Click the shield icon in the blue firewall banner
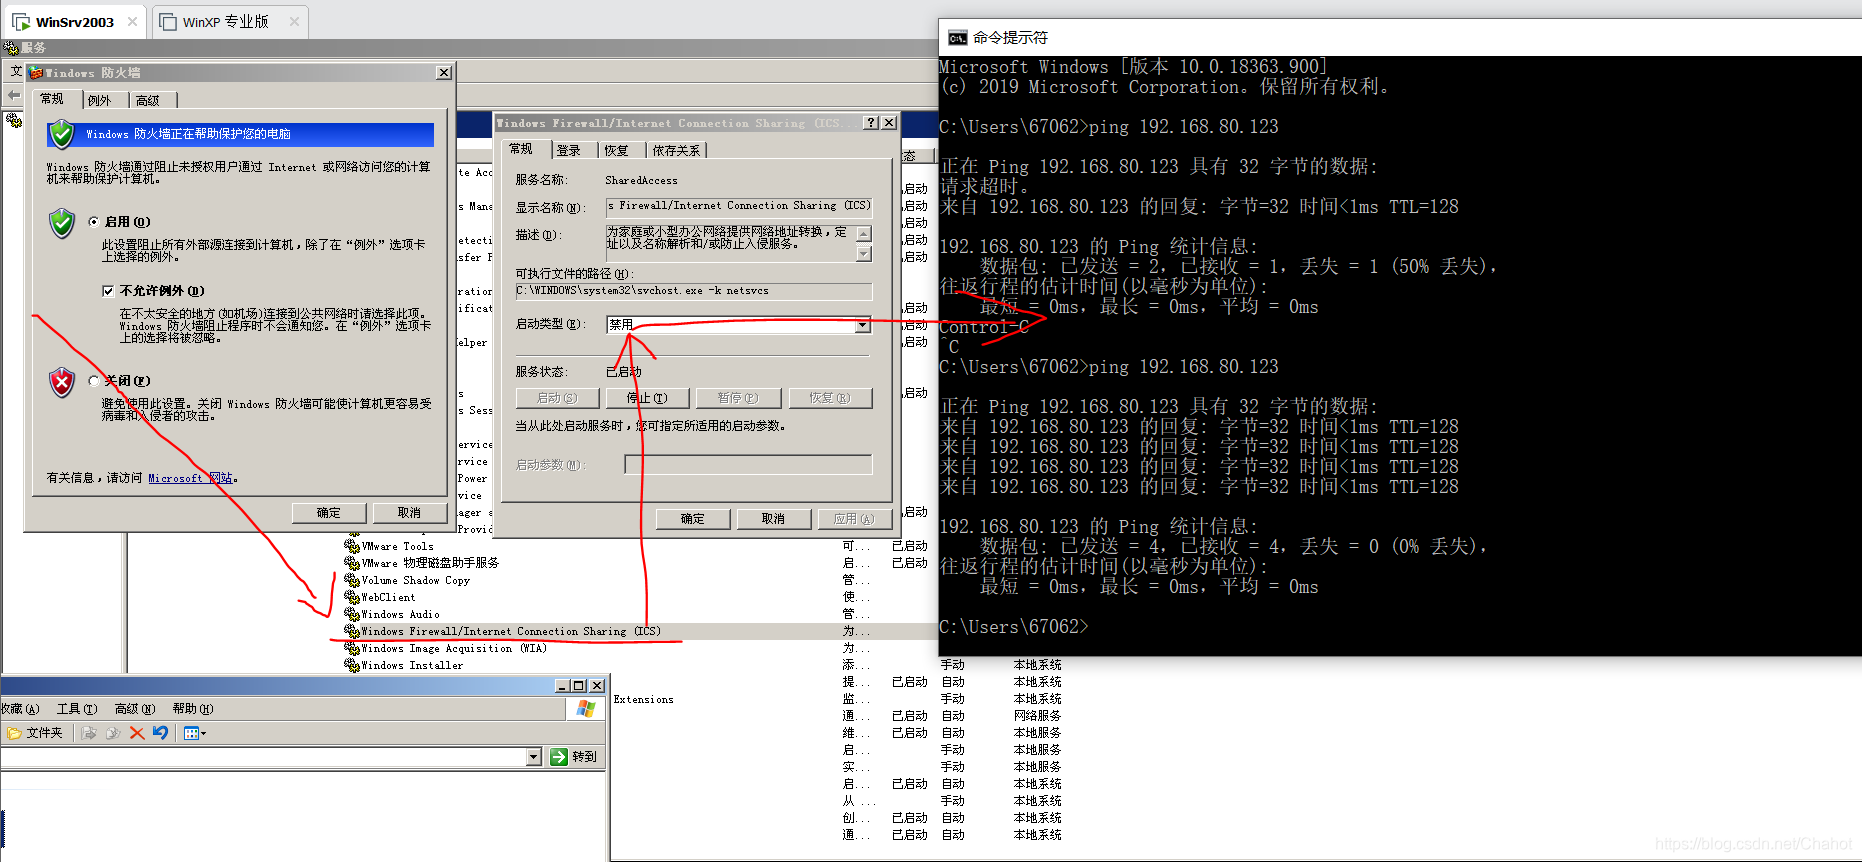This screenshot has height=862, width=1862. pyautogui.click(x=62, y=134)
